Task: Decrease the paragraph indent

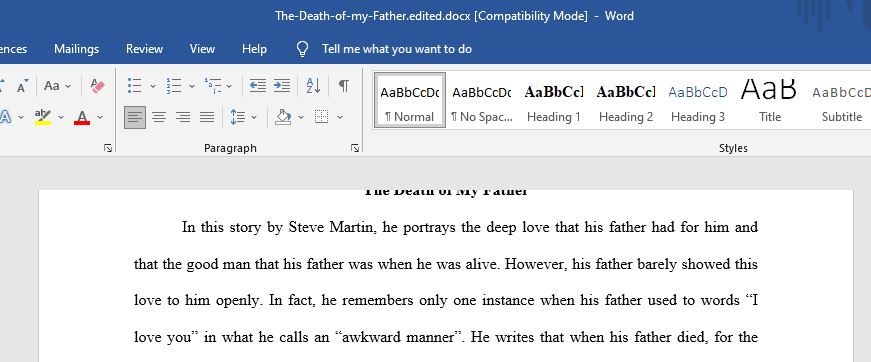Action: pos(257,86)
